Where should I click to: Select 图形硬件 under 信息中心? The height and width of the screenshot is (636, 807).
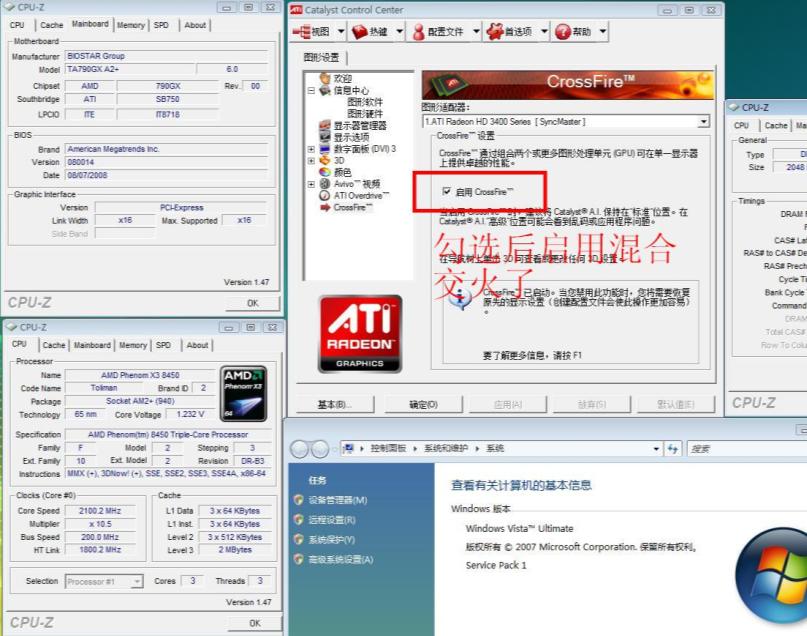coord(365,114)
